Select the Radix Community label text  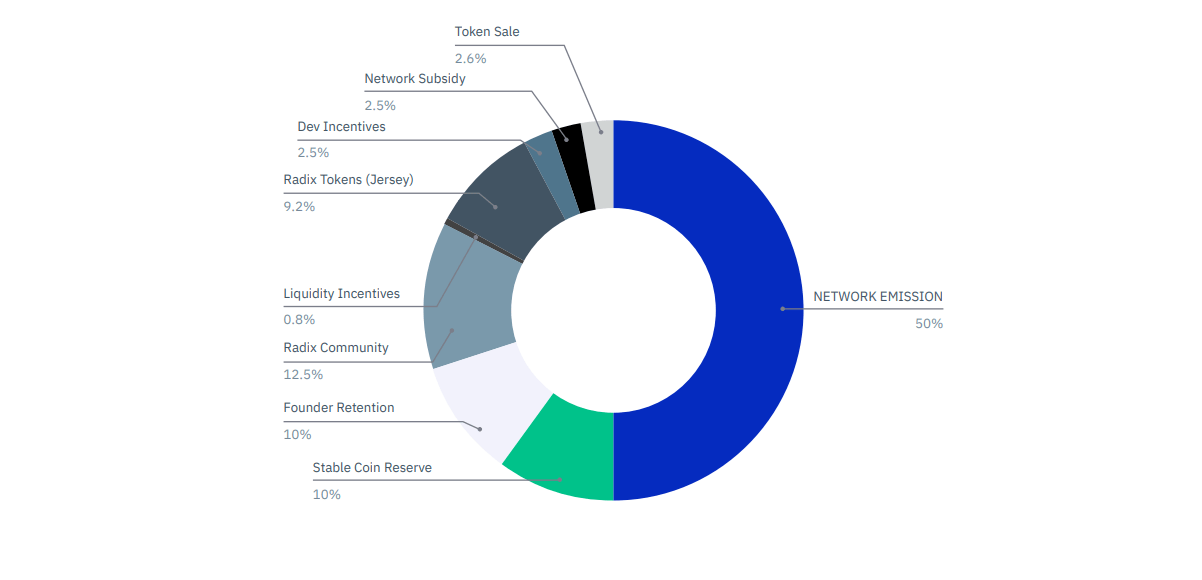coord(336,348)
